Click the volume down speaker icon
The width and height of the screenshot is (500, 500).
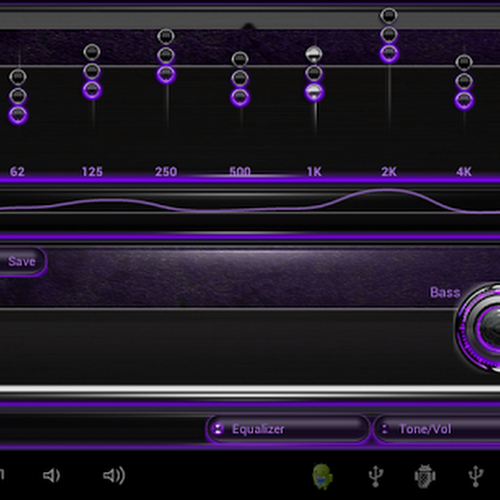(52, 476)
